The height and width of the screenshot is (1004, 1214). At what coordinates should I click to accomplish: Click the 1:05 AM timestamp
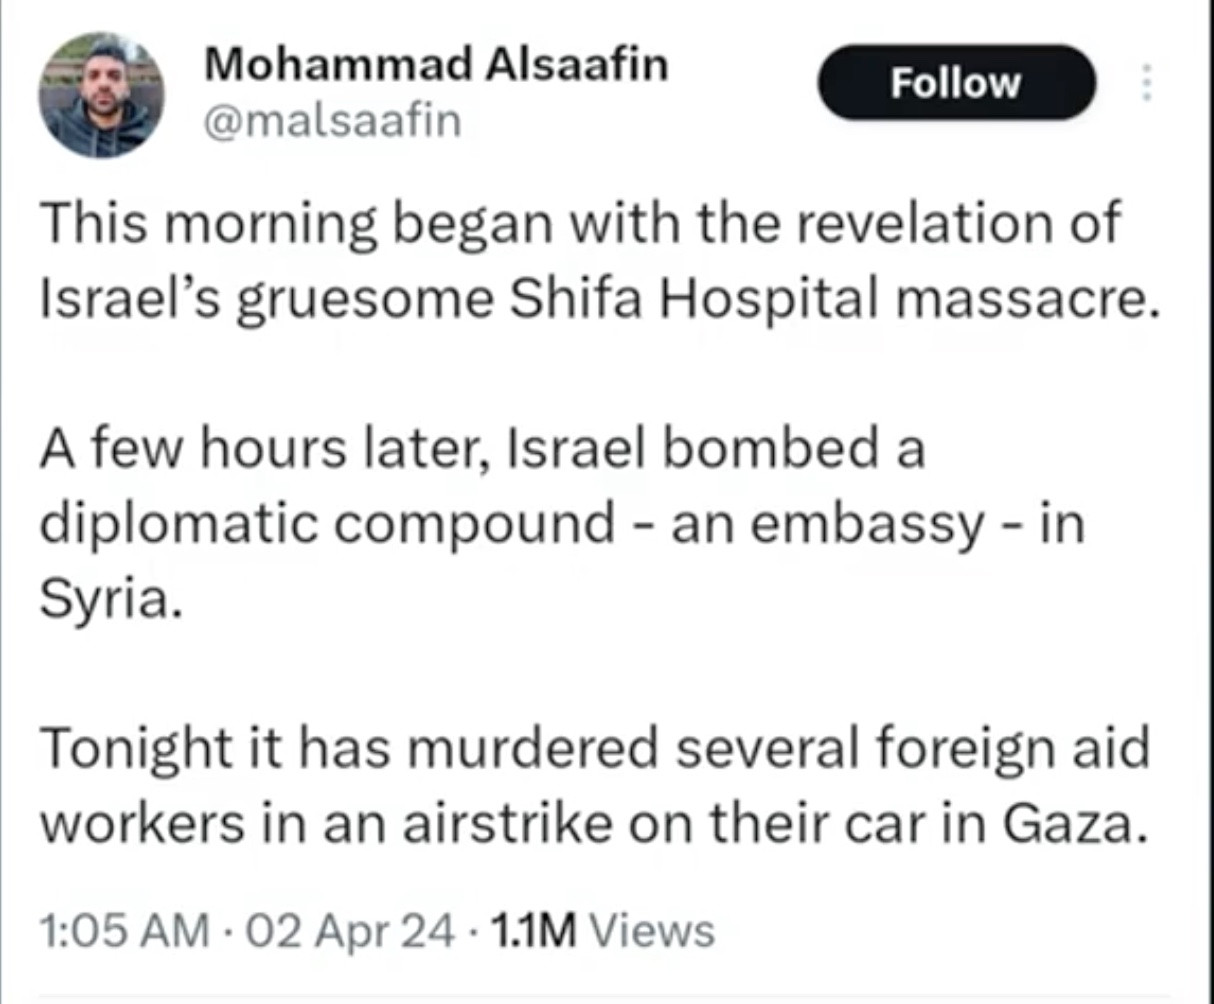124,931
